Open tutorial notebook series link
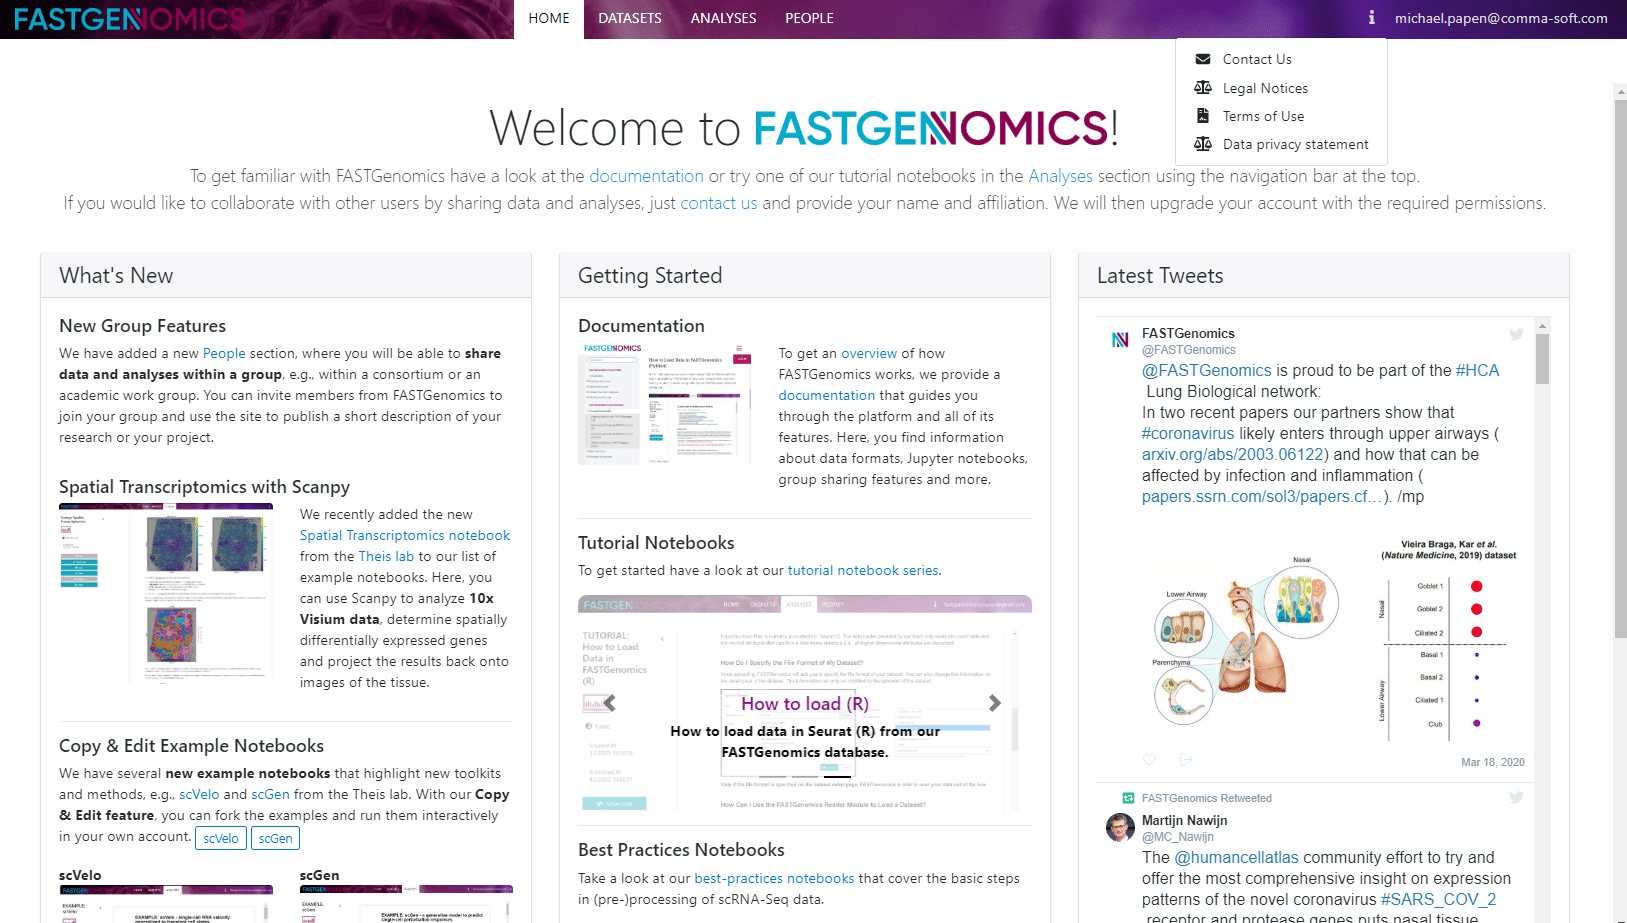Viewport: 1627px width, 923px height. 863,570
